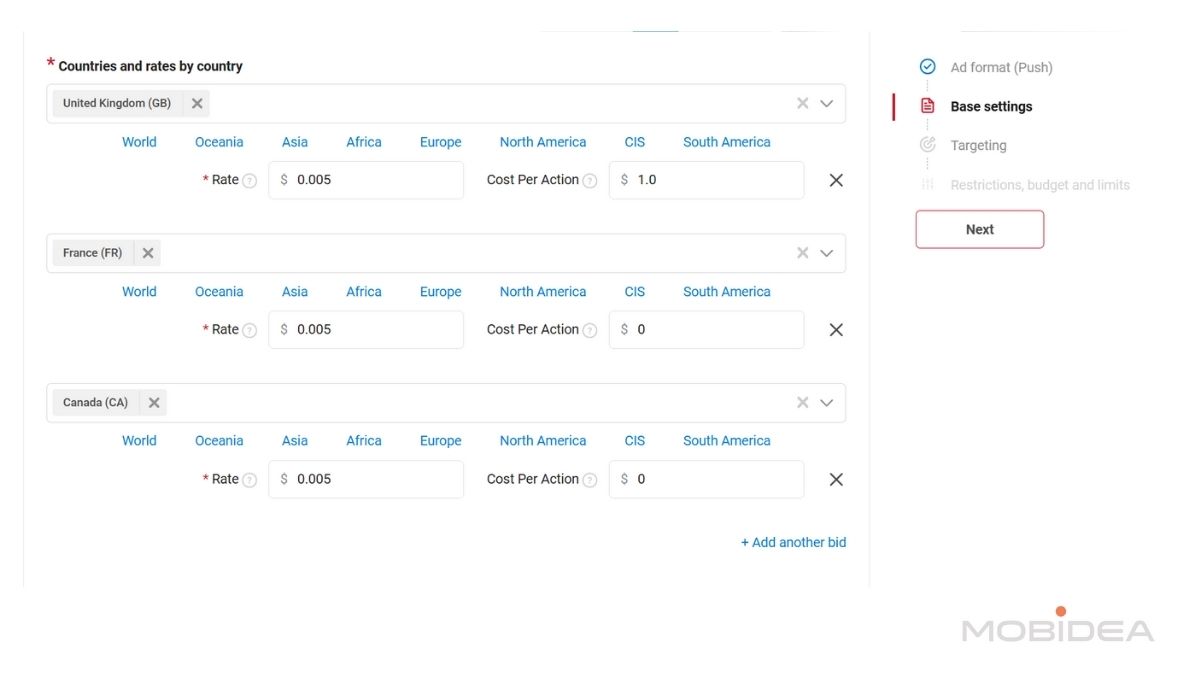Clear all countries in the United Kingdom selector

802,103
